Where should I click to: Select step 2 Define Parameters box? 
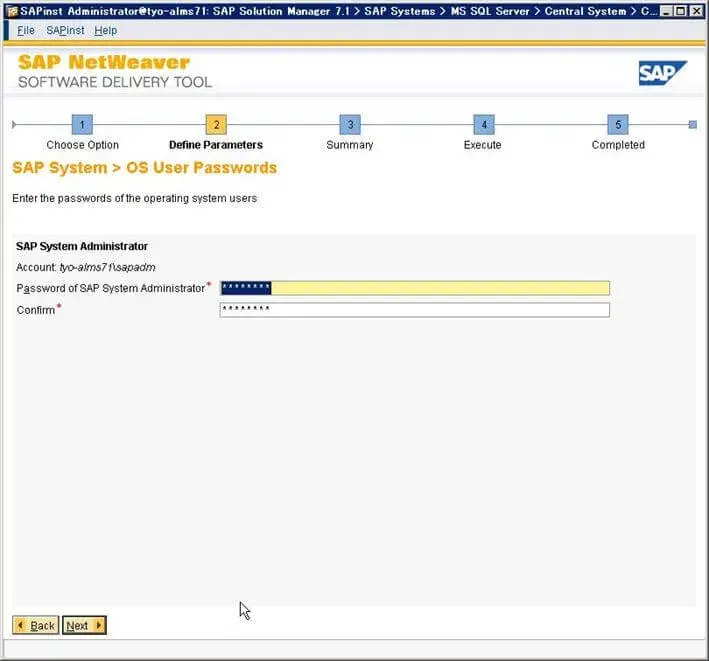216,124
